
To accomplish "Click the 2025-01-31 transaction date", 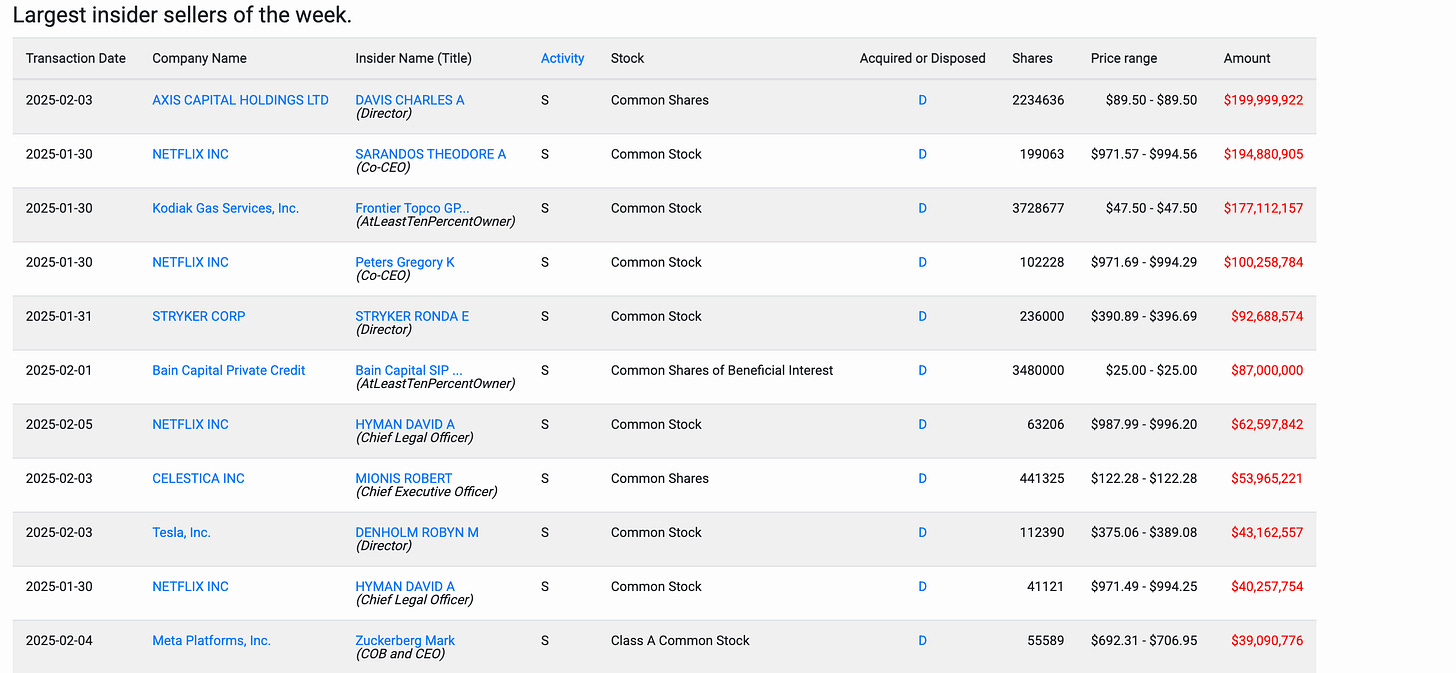I will [x=59, y=316].
